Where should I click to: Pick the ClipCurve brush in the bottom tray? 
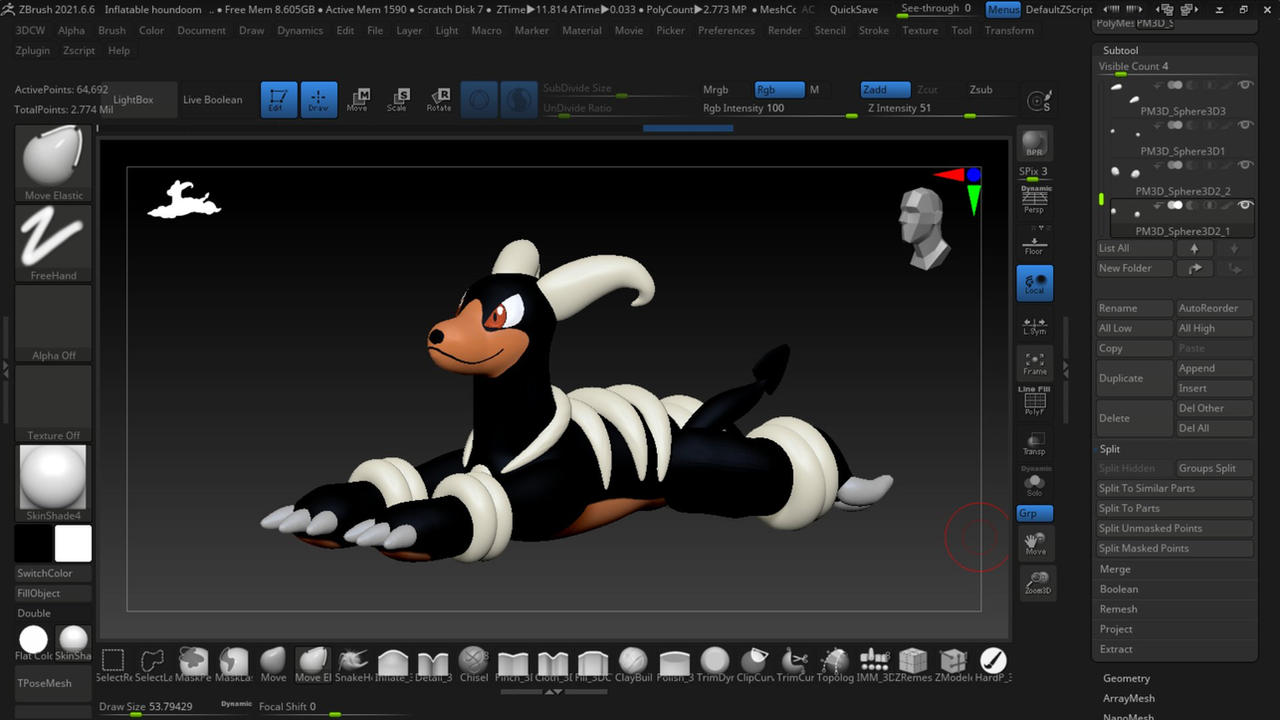pos(754,663)
